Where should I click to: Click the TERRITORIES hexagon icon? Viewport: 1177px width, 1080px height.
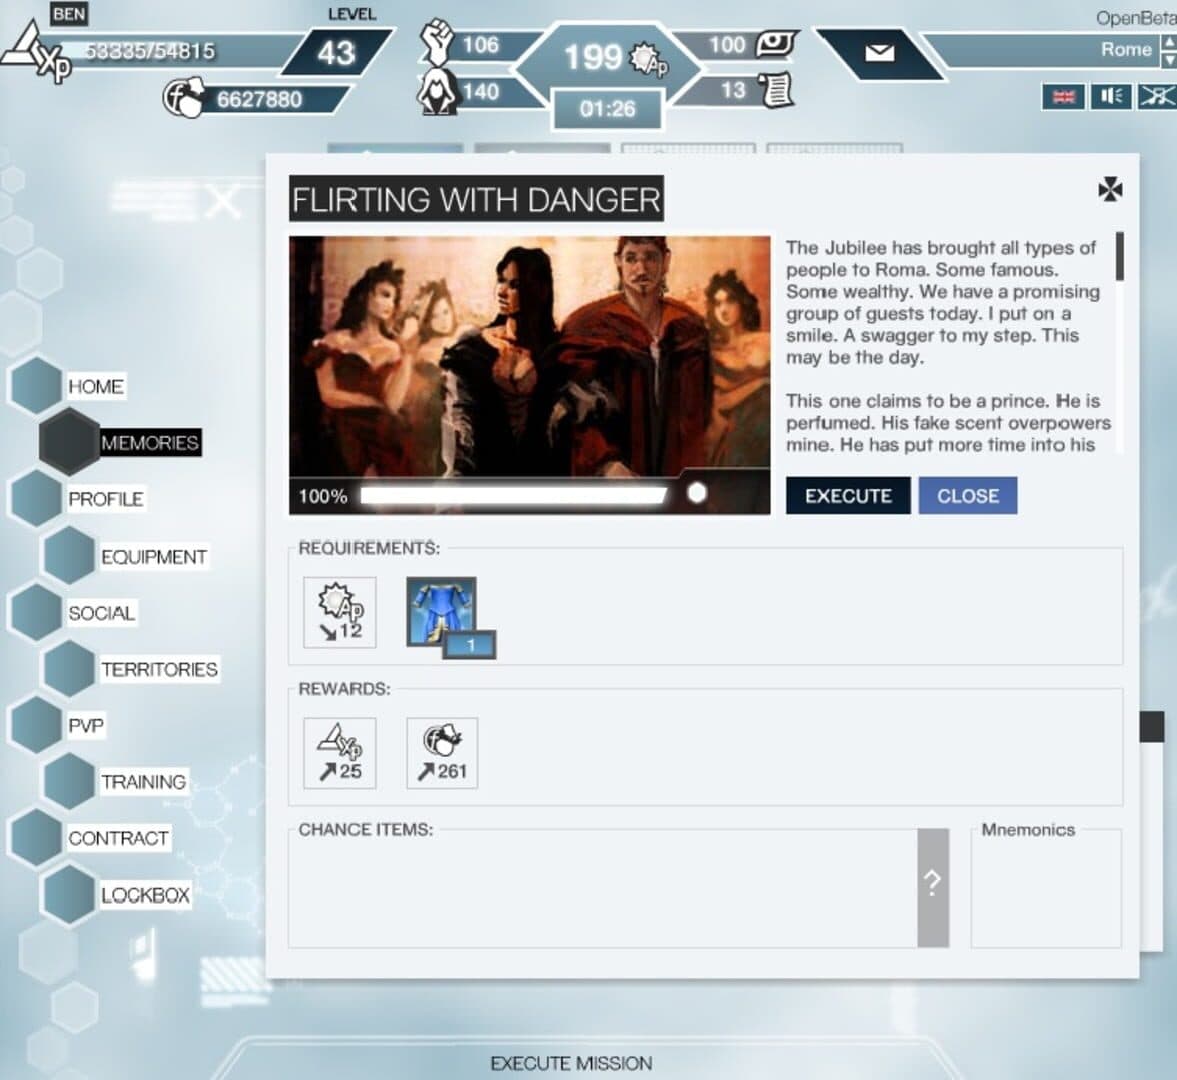[69, 669]
